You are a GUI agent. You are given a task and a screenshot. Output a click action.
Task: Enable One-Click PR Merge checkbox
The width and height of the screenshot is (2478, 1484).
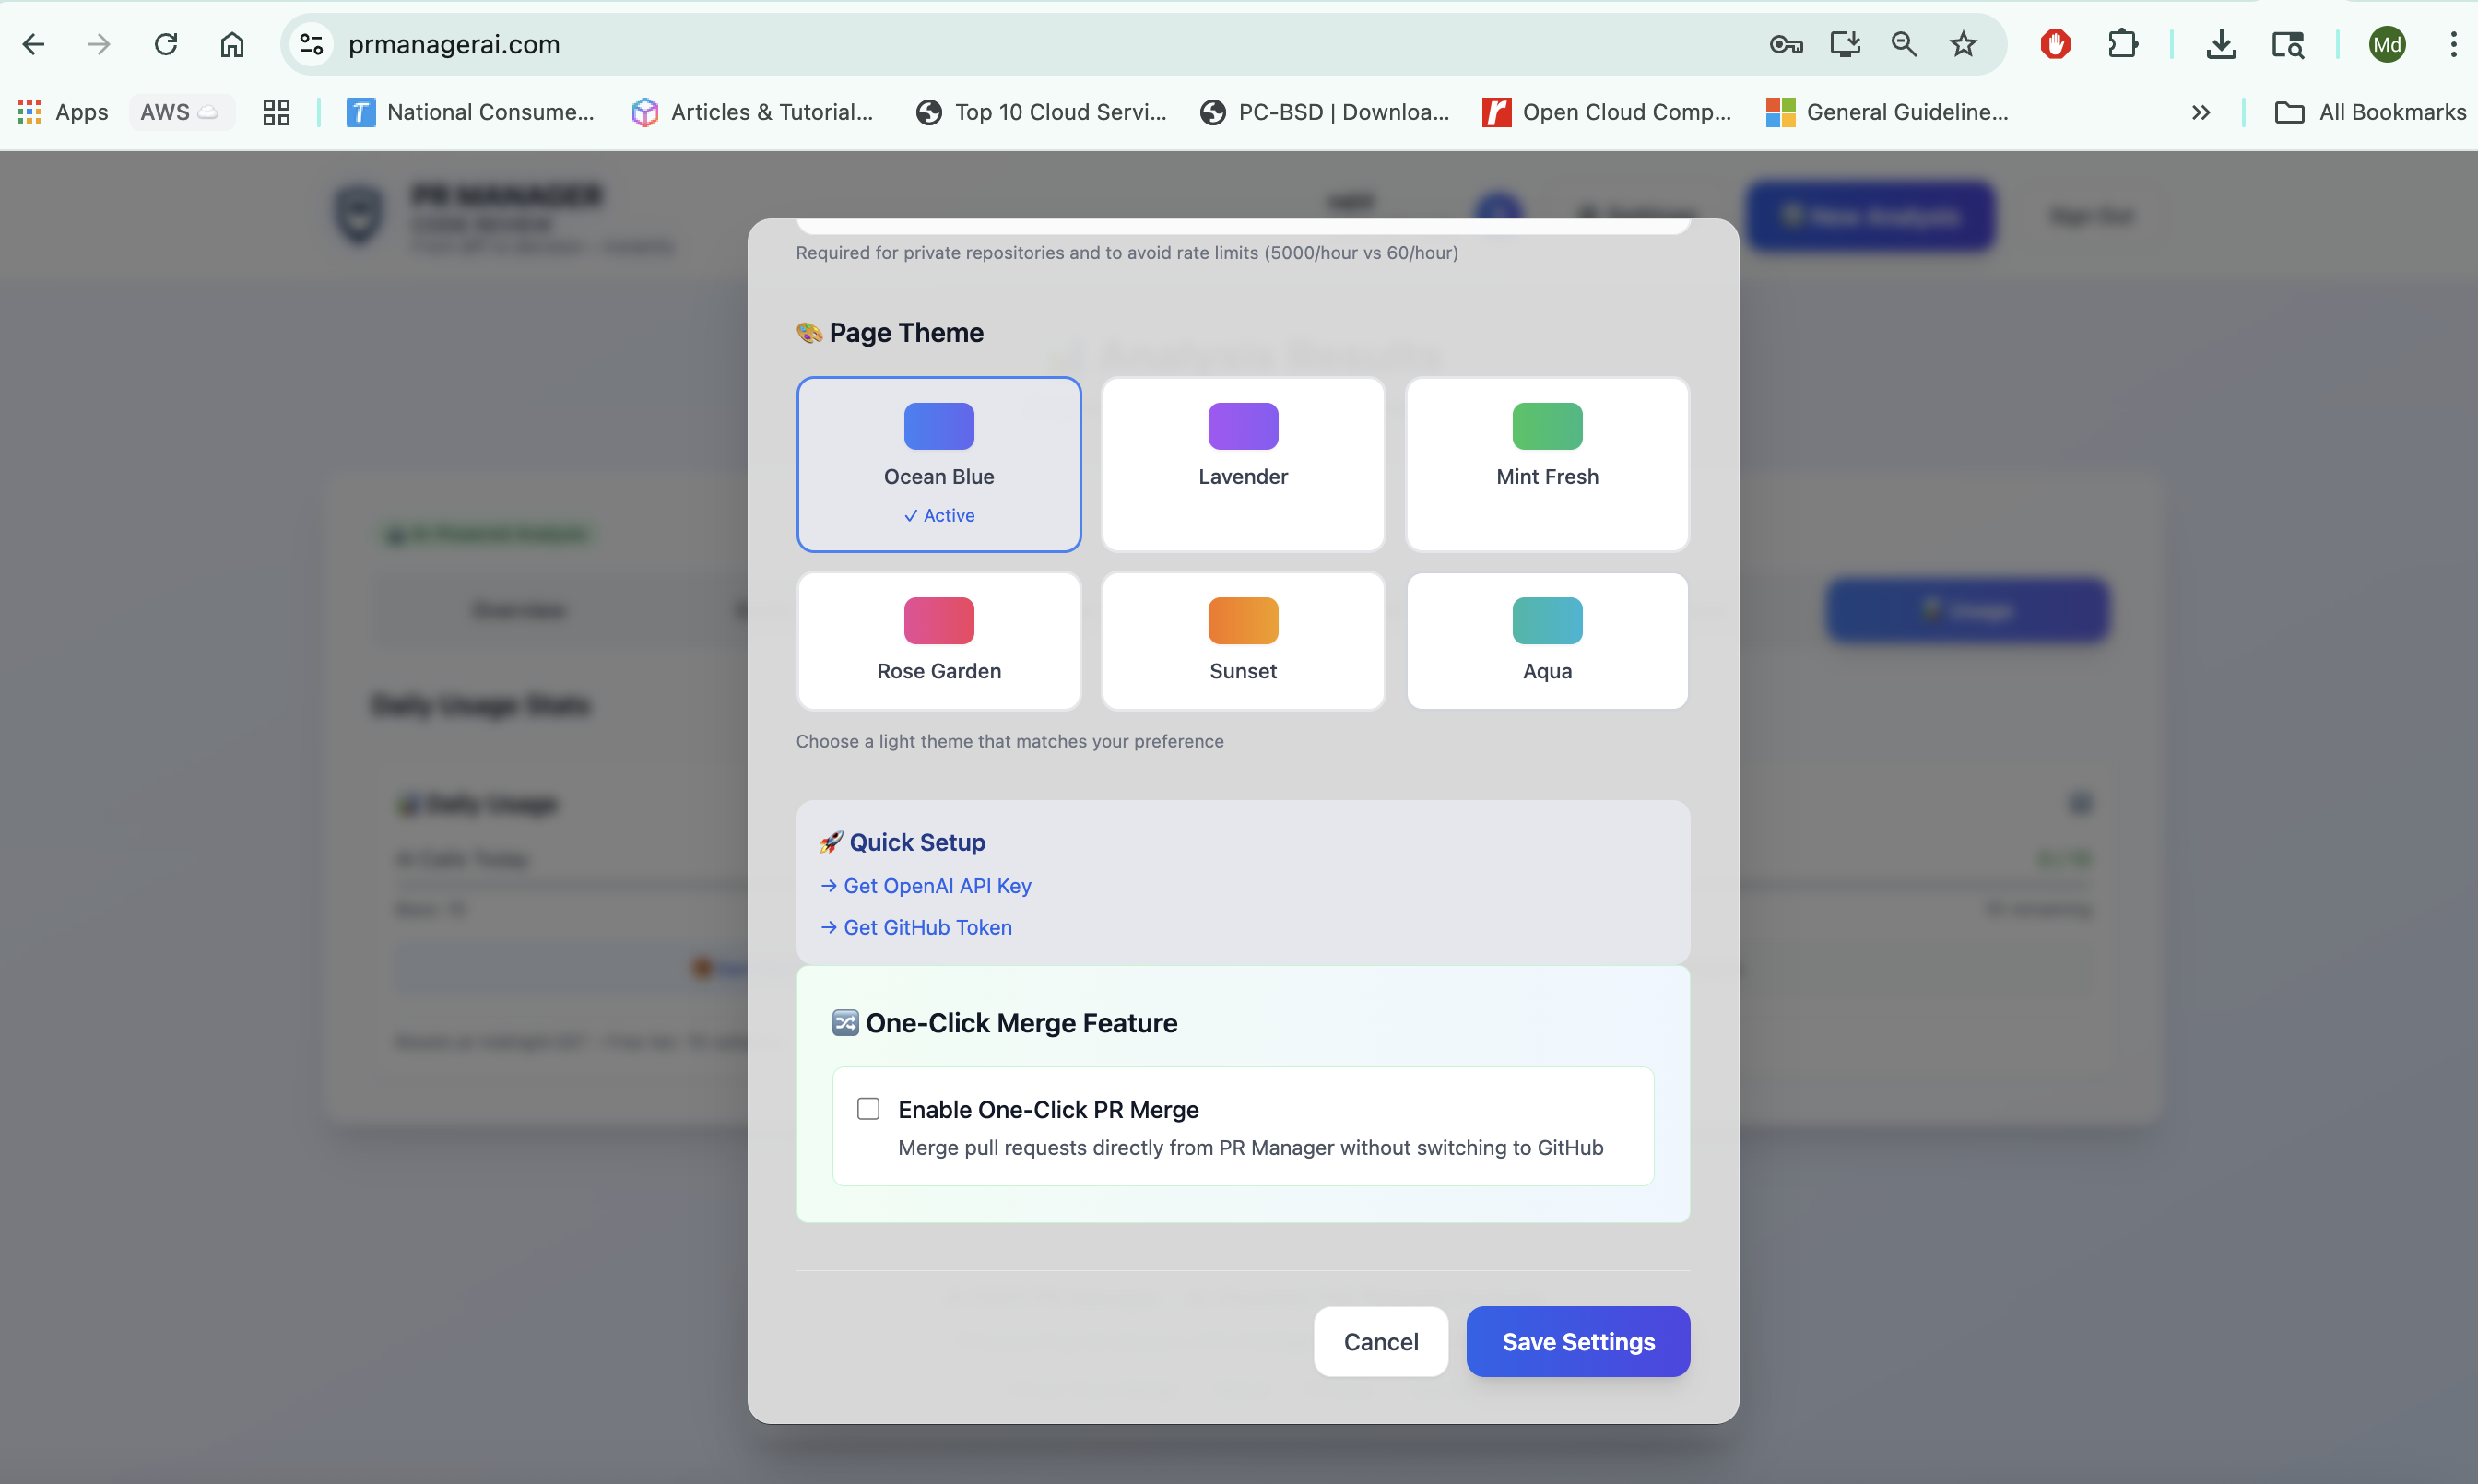[868, 1108]
